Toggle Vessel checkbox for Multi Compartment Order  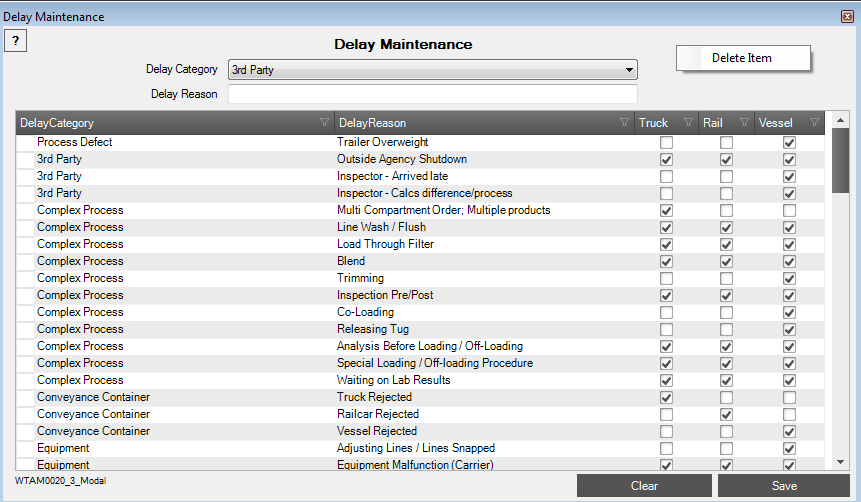coord(789,211)
